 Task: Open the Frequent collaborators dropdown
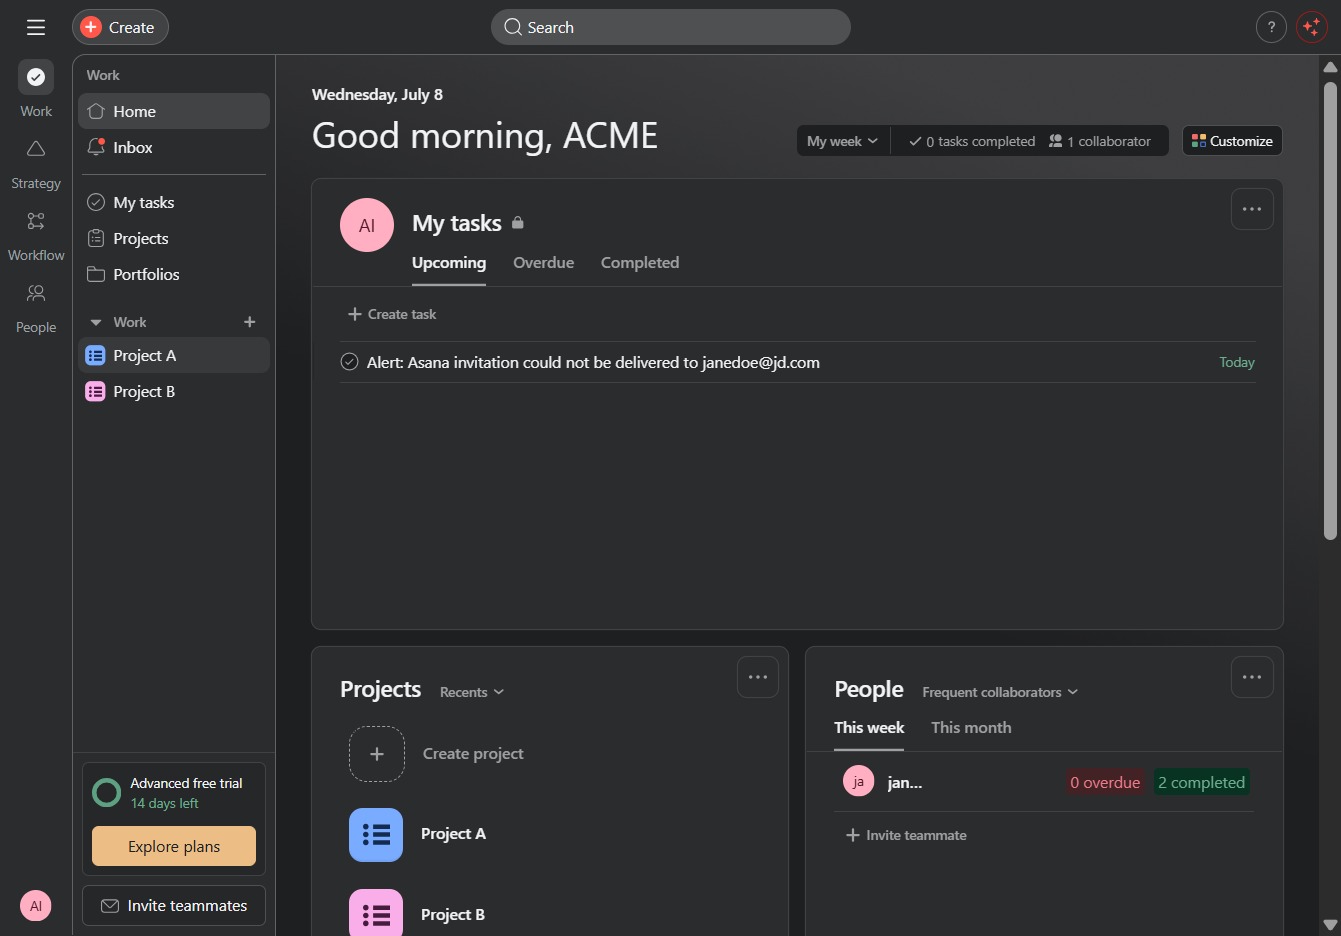pyautogui.click(x=1000, y=692)
